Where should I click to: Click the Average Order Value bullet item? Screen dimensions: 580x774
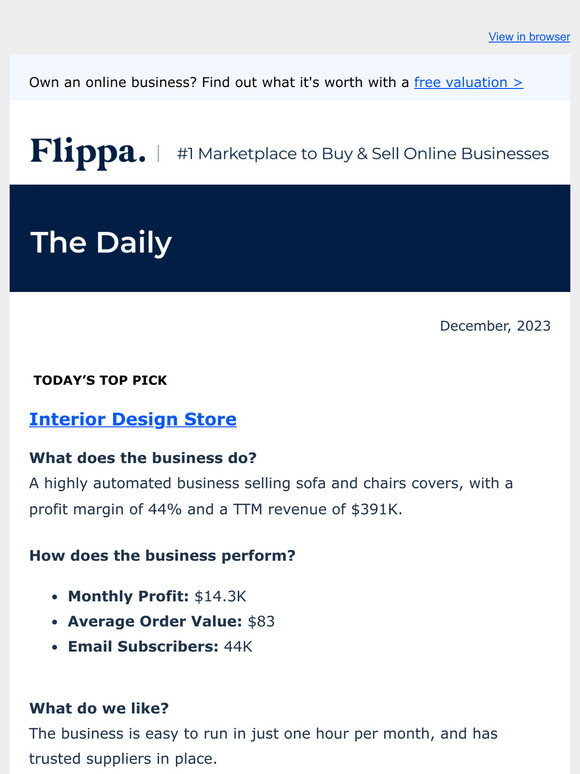[171, 621]
